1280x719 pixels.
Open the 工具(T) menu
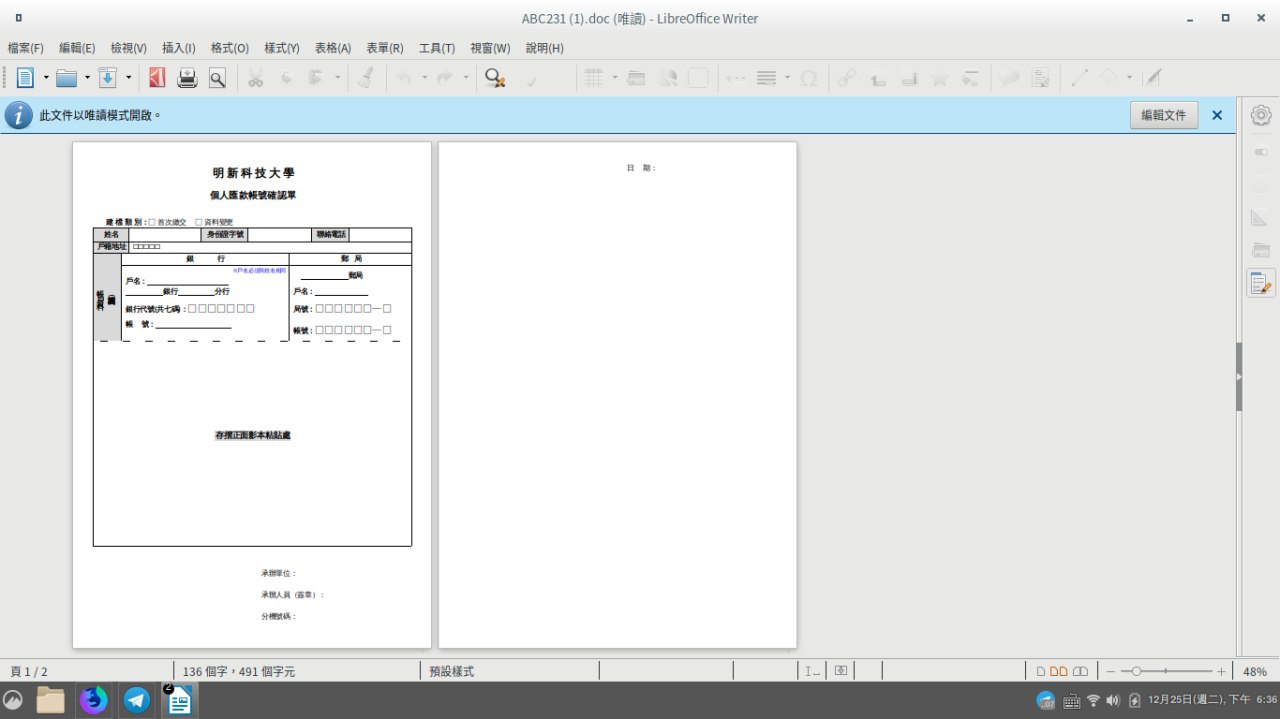coord(437,48)
